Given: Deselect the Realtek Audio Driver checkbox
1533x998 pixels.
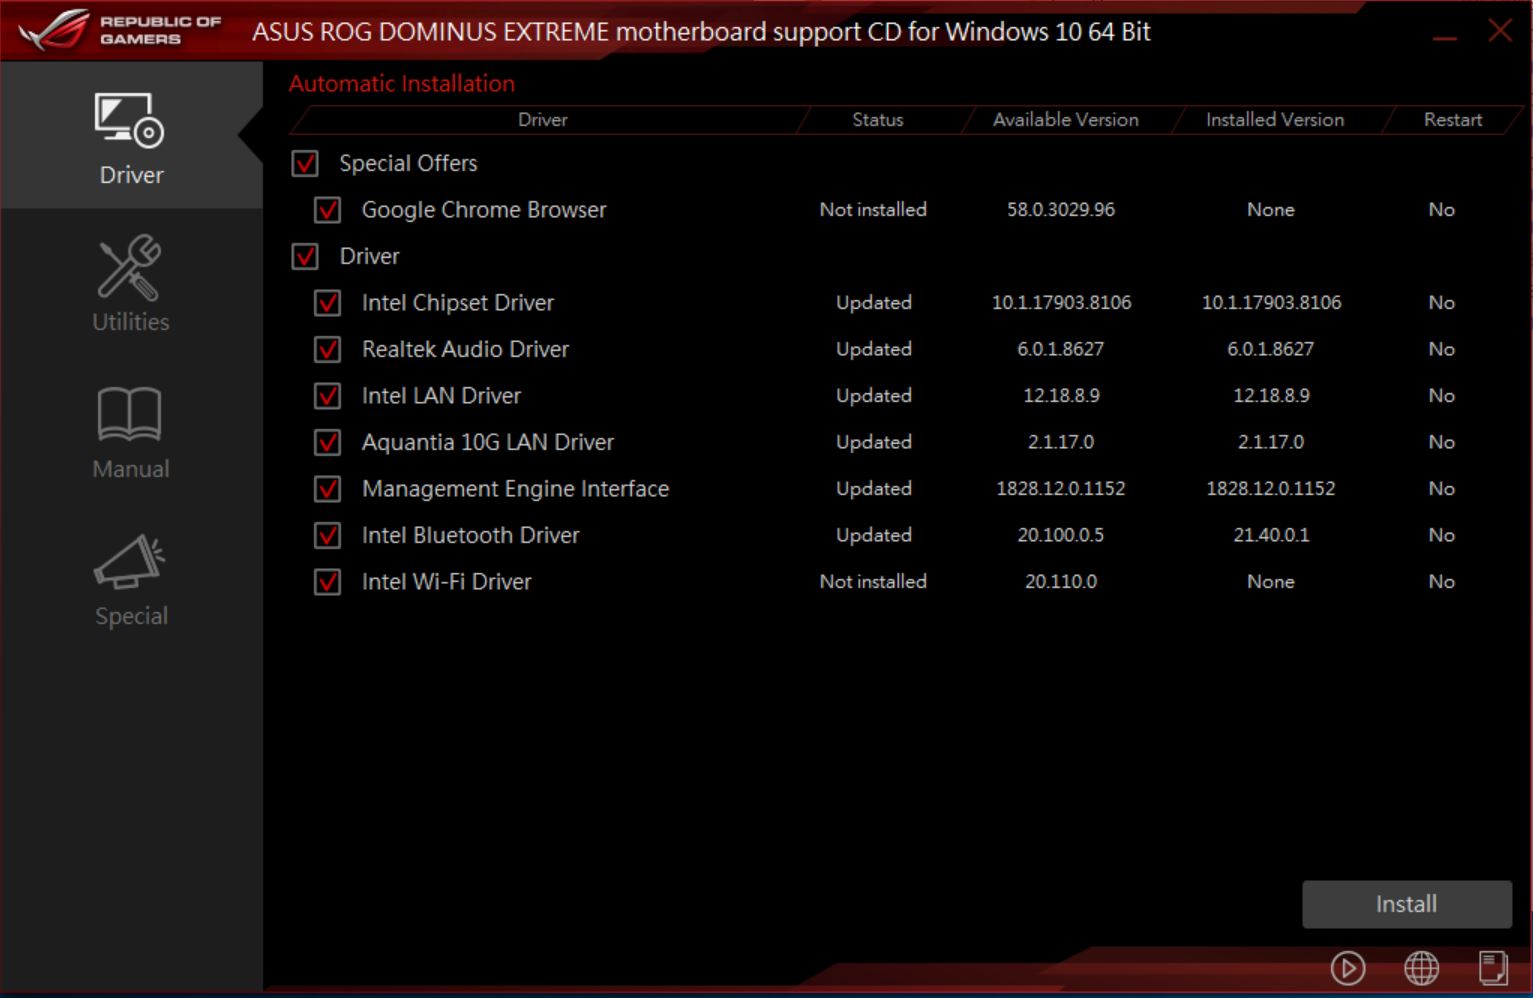Looking at the screenshot, I should pos(326,349).
